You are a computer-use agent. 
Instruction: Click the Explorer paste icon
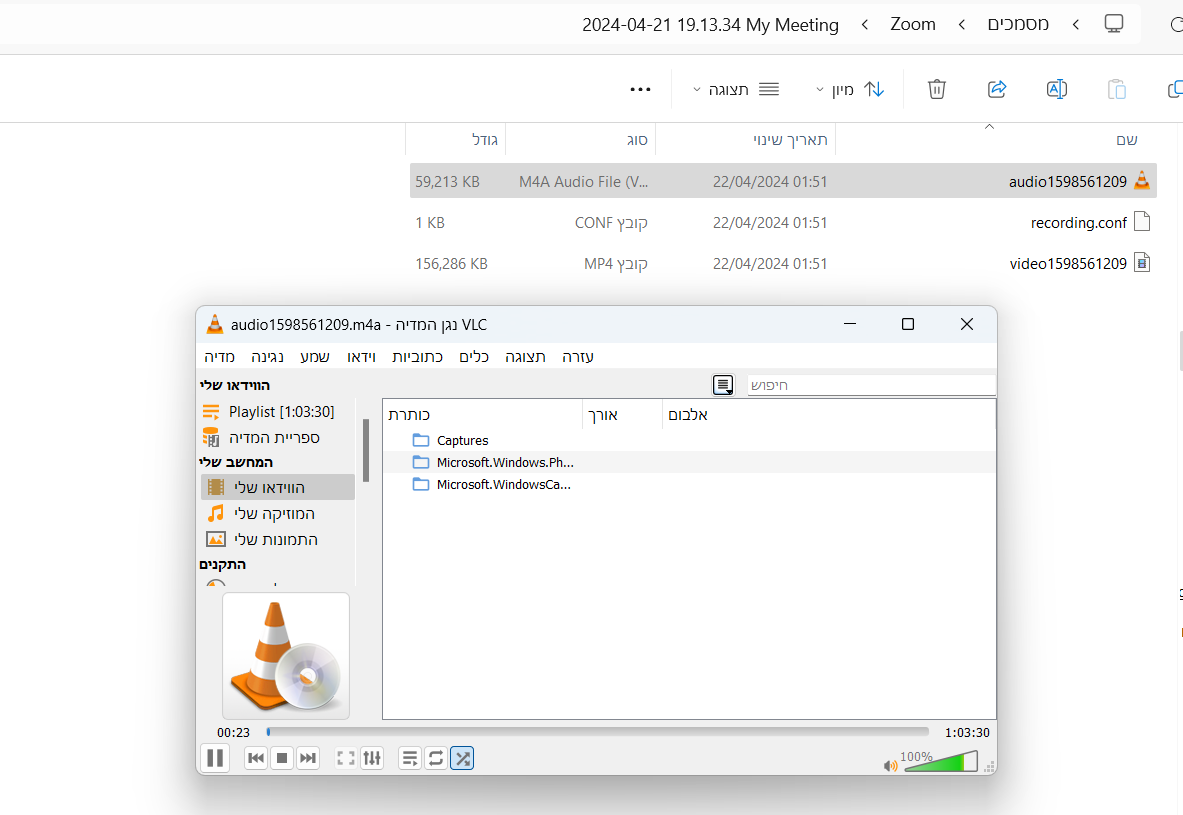(x=1117, y=89)
